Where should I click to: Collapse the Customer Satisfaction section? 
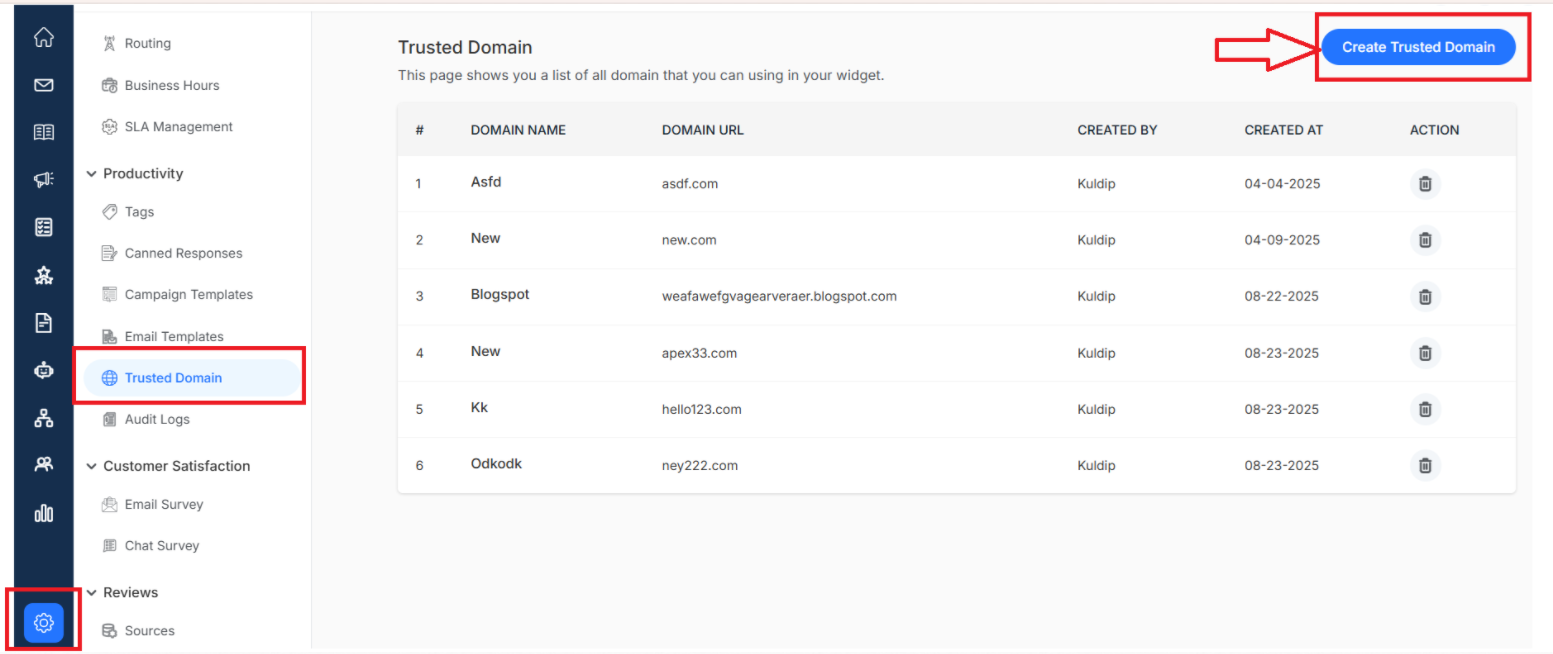168,466
